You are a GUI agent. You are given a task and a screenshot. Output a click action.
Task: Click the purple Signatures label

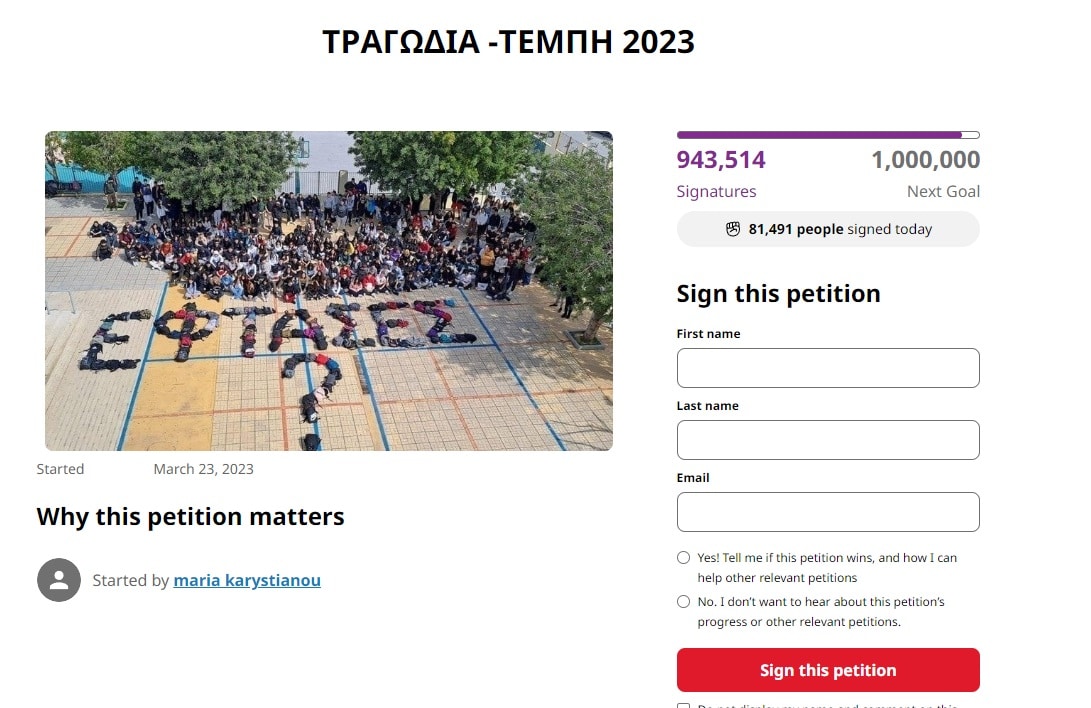pyautogui.click(x=716, y=191)
